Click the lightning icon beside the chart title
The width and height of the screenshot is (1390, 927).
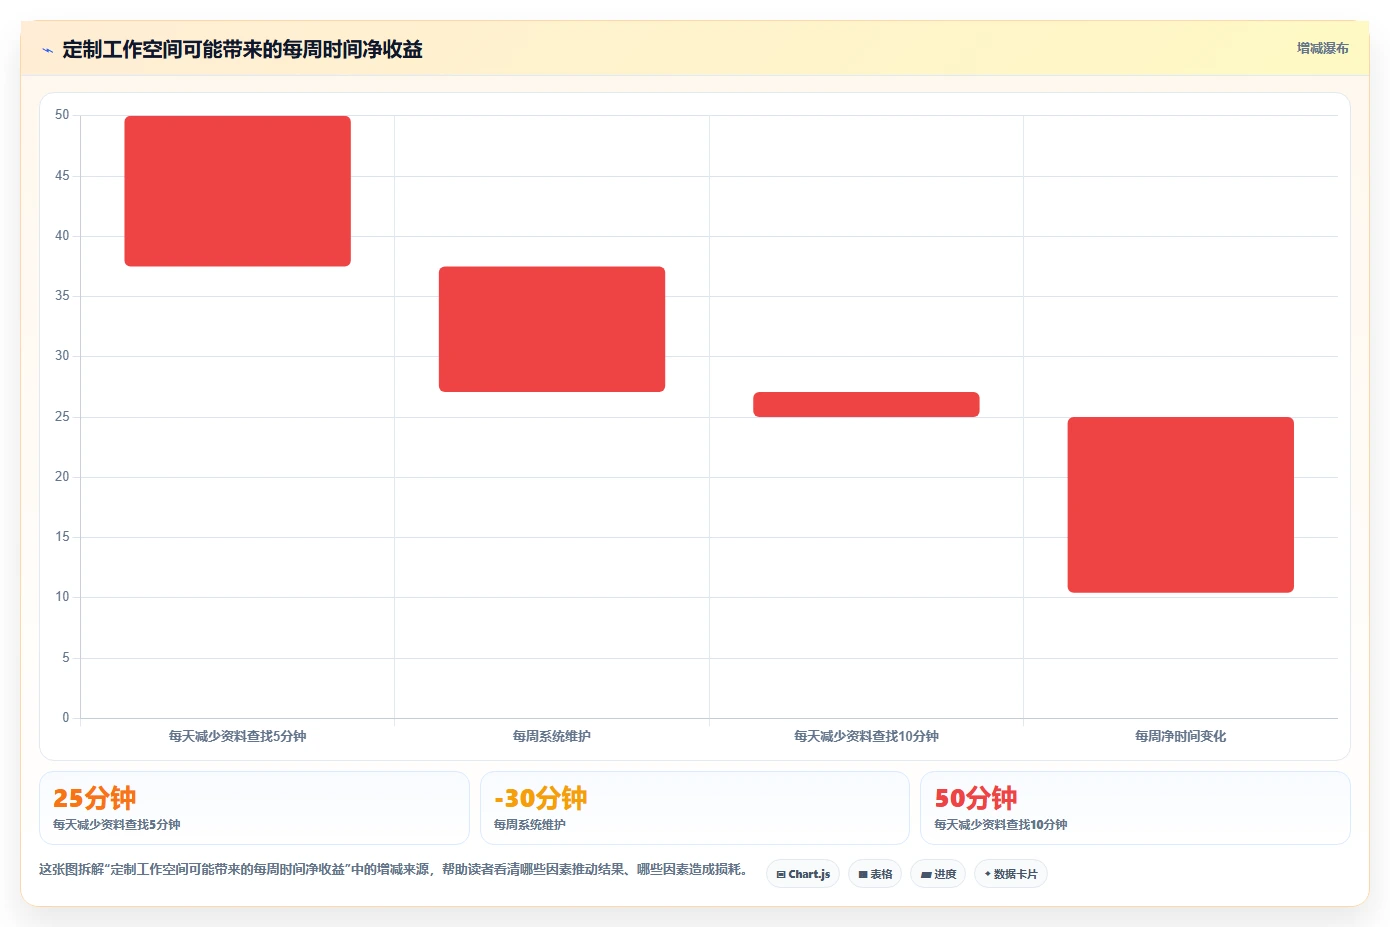(47, 50)
